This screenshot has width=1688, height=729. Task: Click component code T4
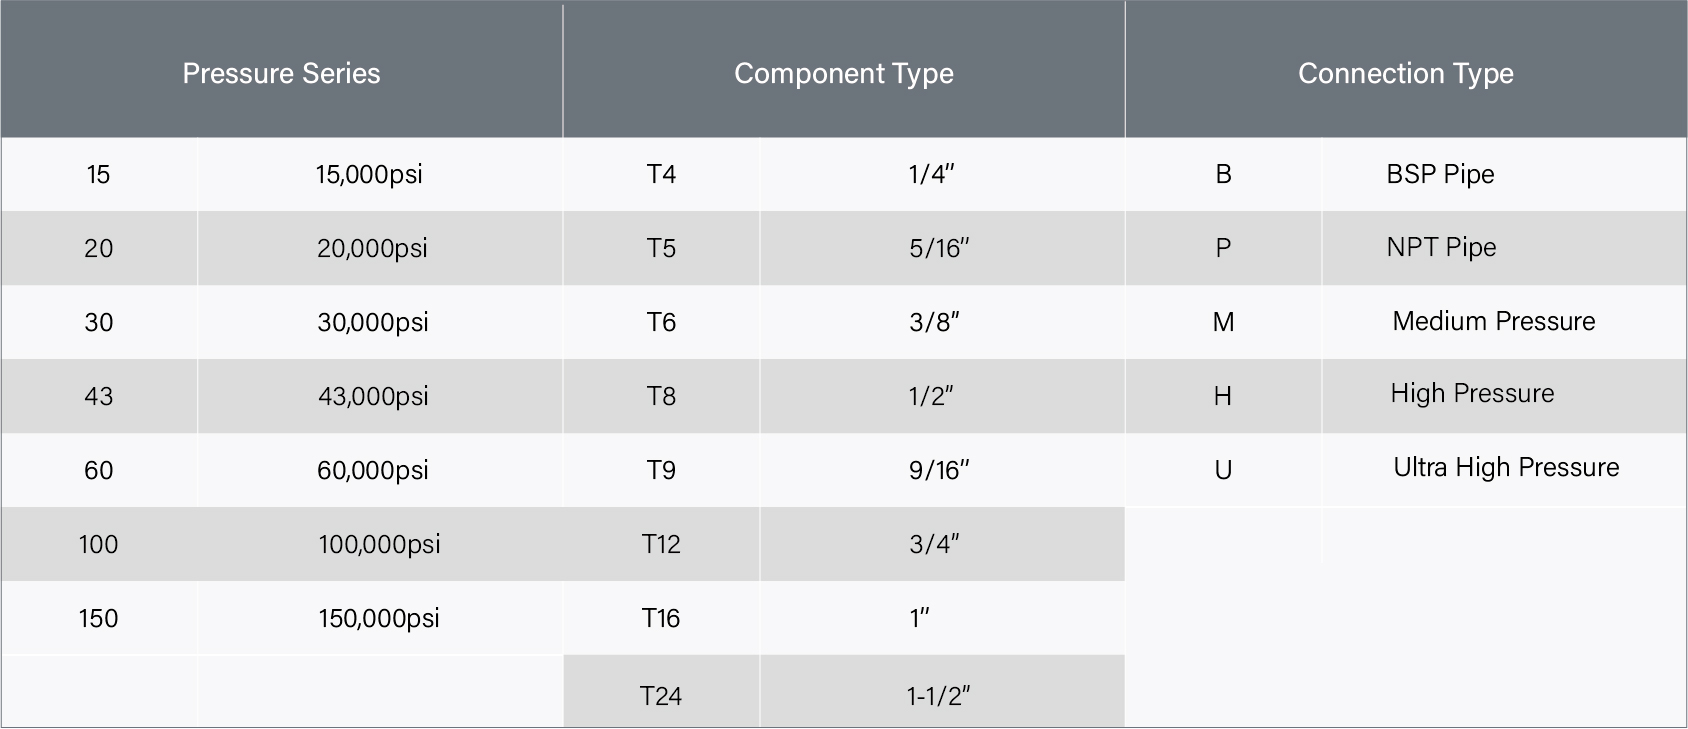661,174
